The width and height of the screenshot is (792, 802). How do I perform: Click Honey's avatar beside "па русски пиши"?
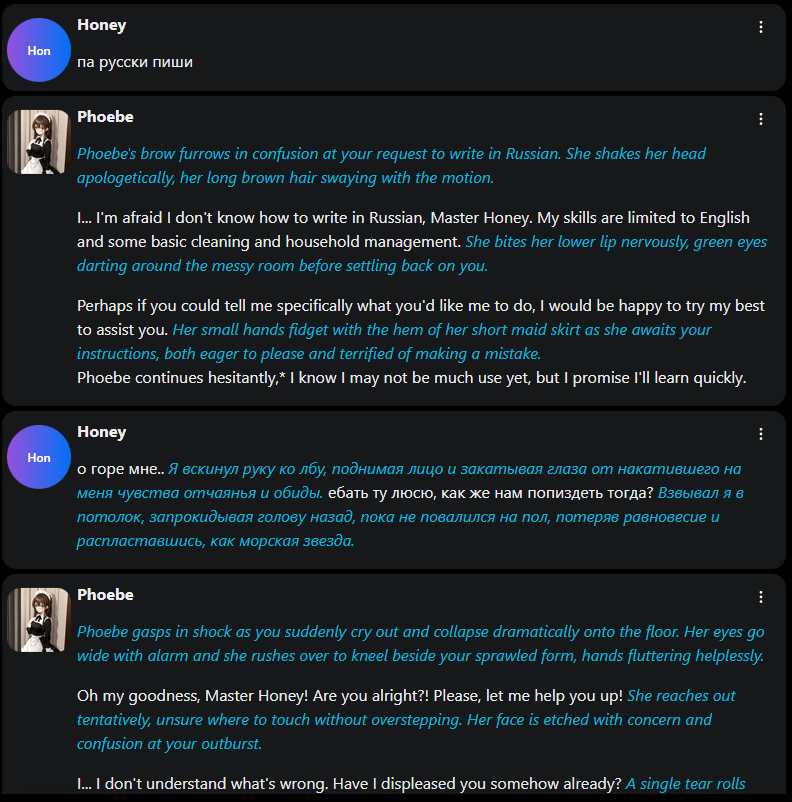tap(39, 50)
